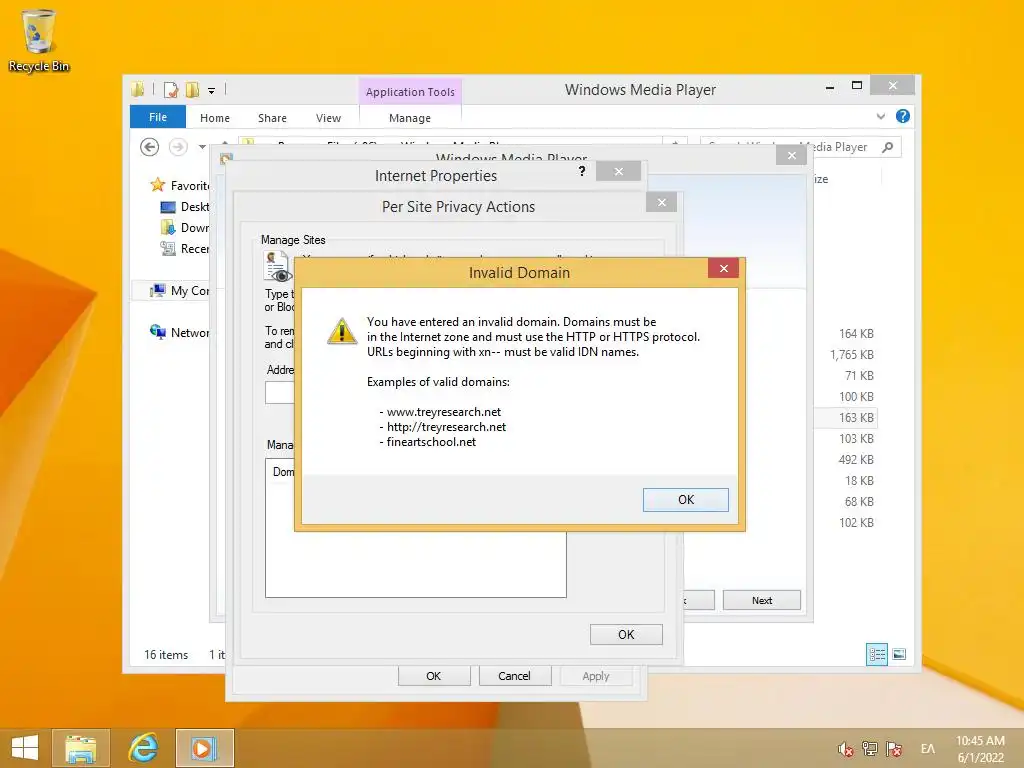This screenshot has height=768, width=1024.
Task: Close the Invalid Domain dialog
Action: coord(724,268)
